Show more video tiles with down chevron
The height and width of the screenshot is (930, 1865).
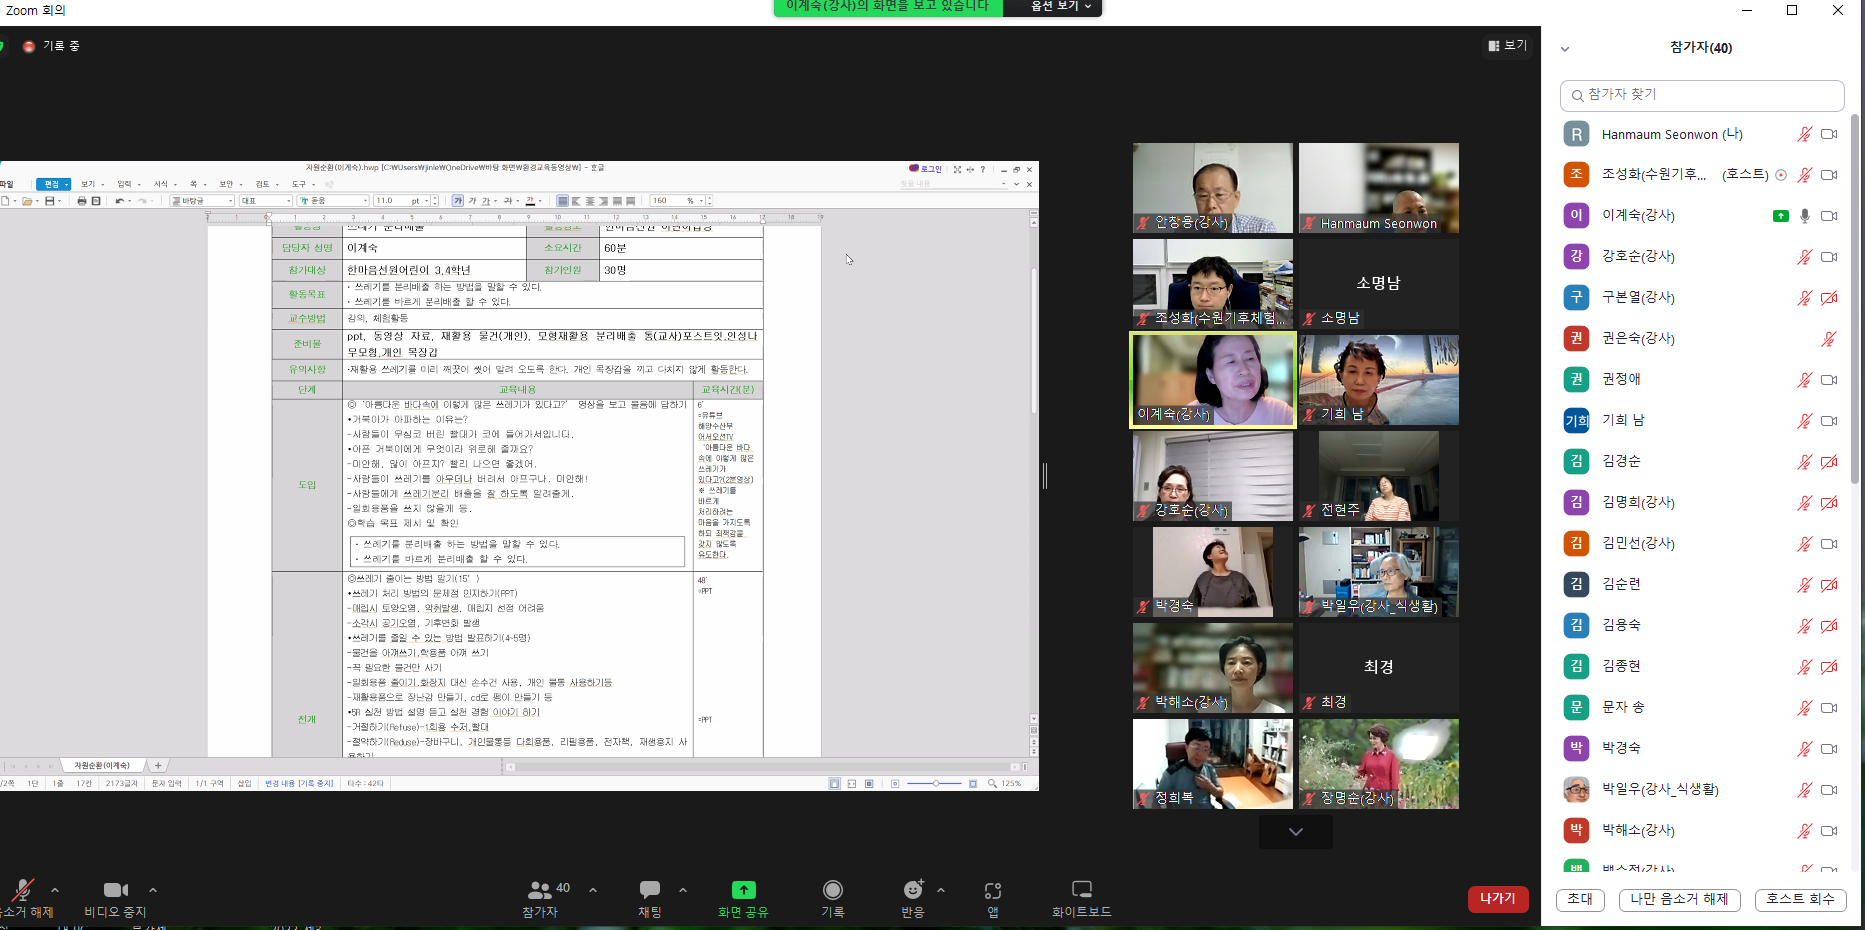point(1296,832)
